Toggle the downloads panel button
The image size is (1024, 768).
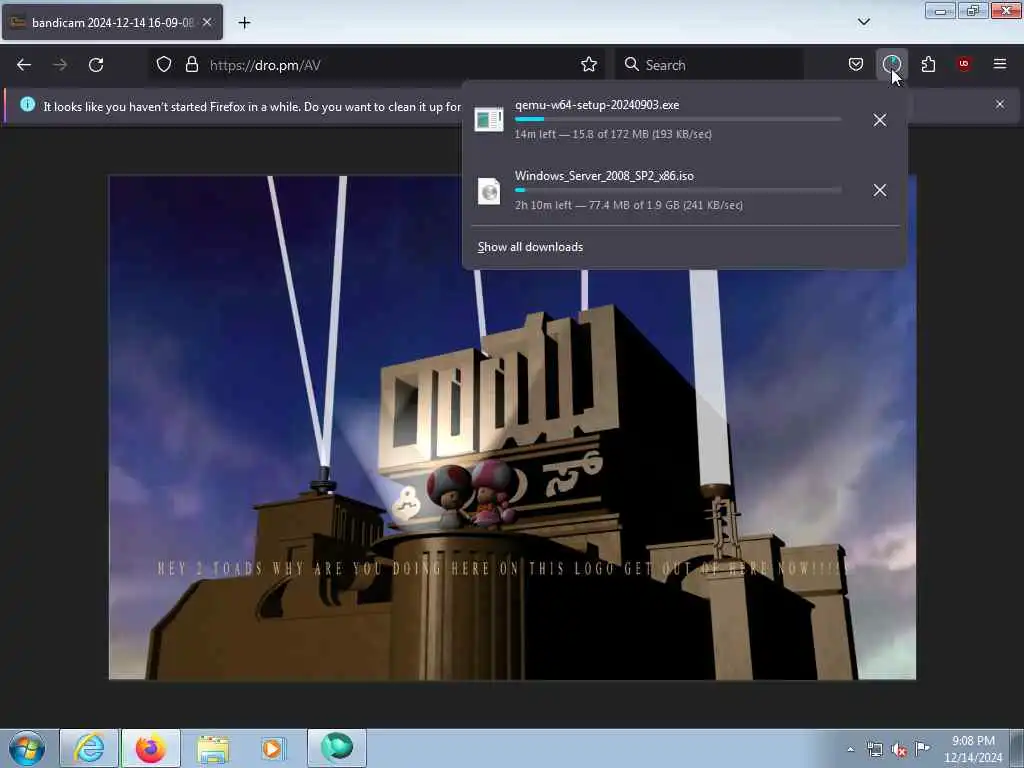point(891,65)
